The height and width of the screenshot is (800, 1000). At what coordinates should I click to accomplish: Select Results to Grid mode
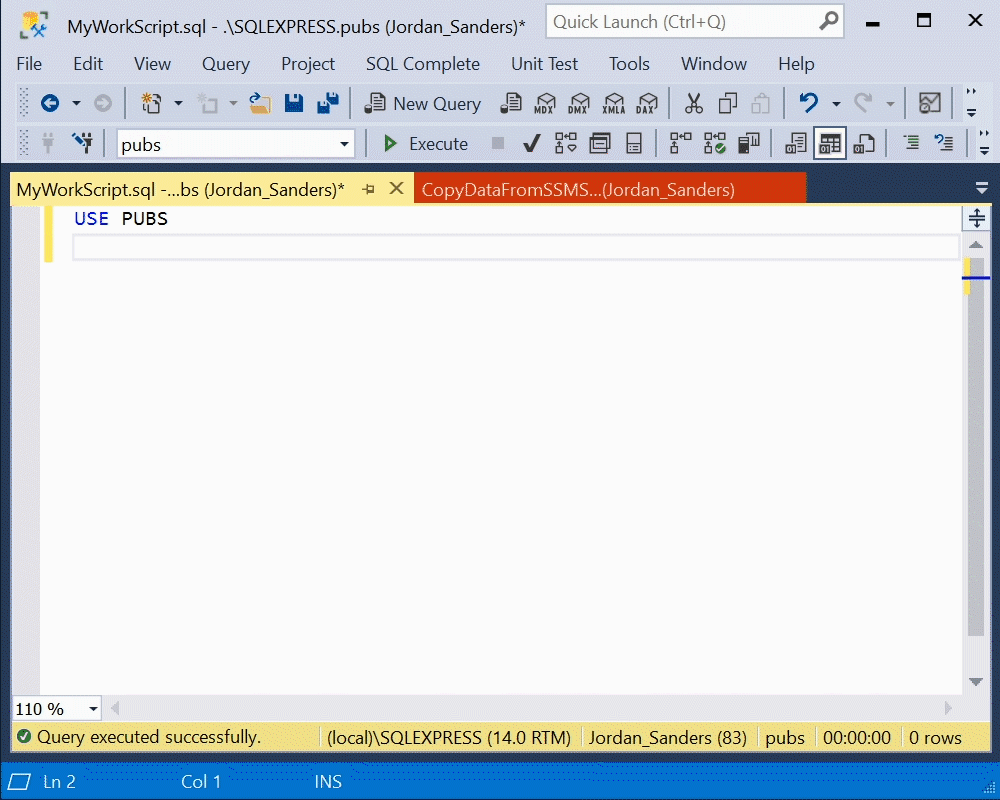click(830, 143)
